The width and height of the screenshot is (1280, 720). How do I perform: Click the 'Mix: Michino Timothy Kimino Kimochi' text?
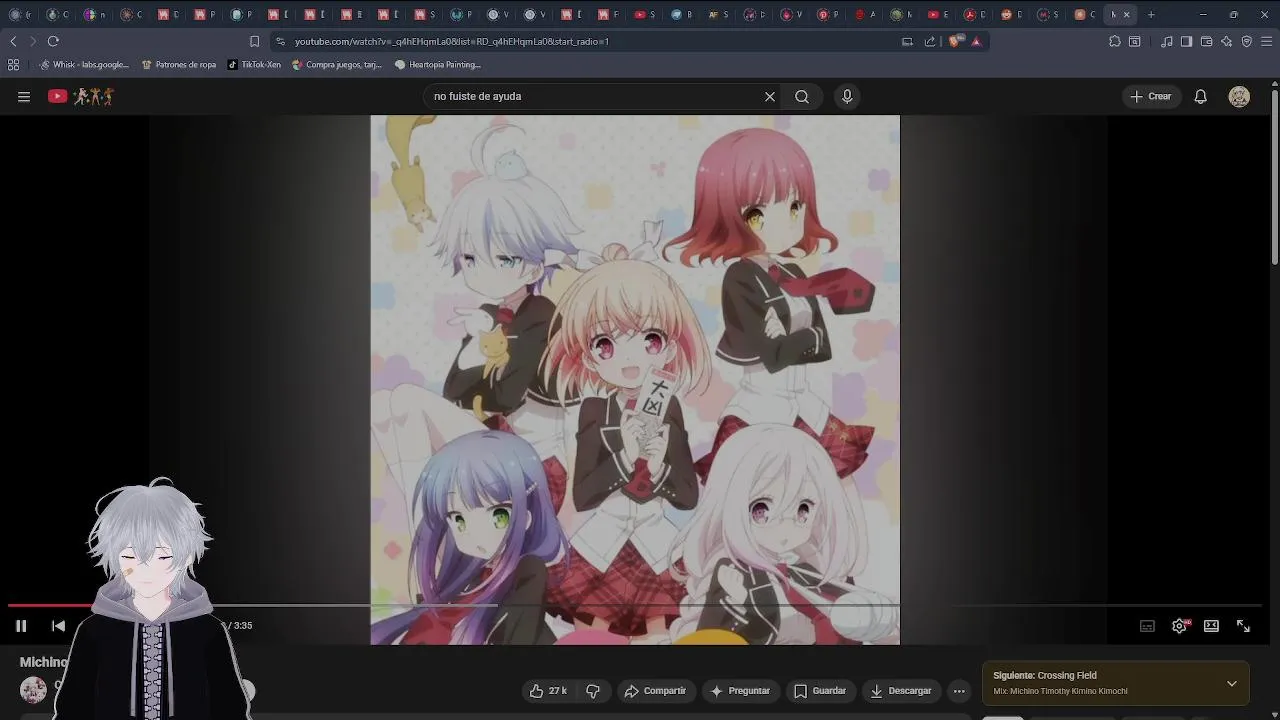coord(1060,691)
